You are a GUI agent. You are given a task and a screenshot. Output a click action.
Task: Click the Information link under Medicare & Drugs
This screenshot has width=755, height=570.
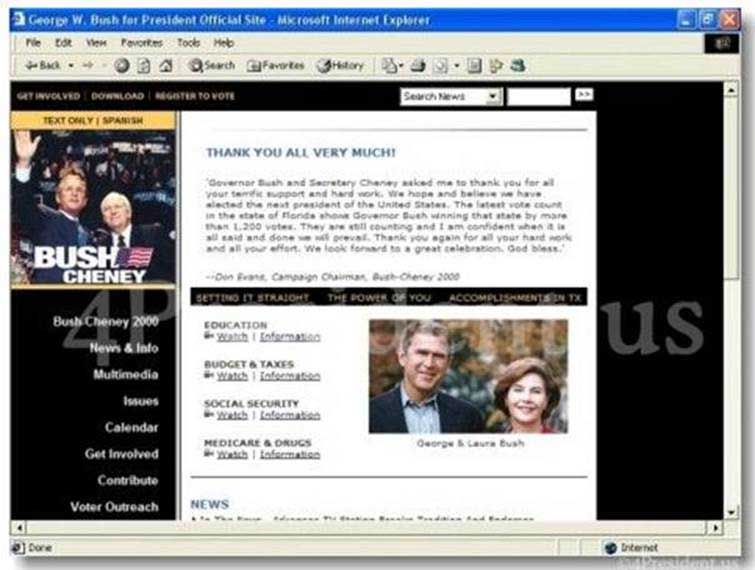[290, 454]
